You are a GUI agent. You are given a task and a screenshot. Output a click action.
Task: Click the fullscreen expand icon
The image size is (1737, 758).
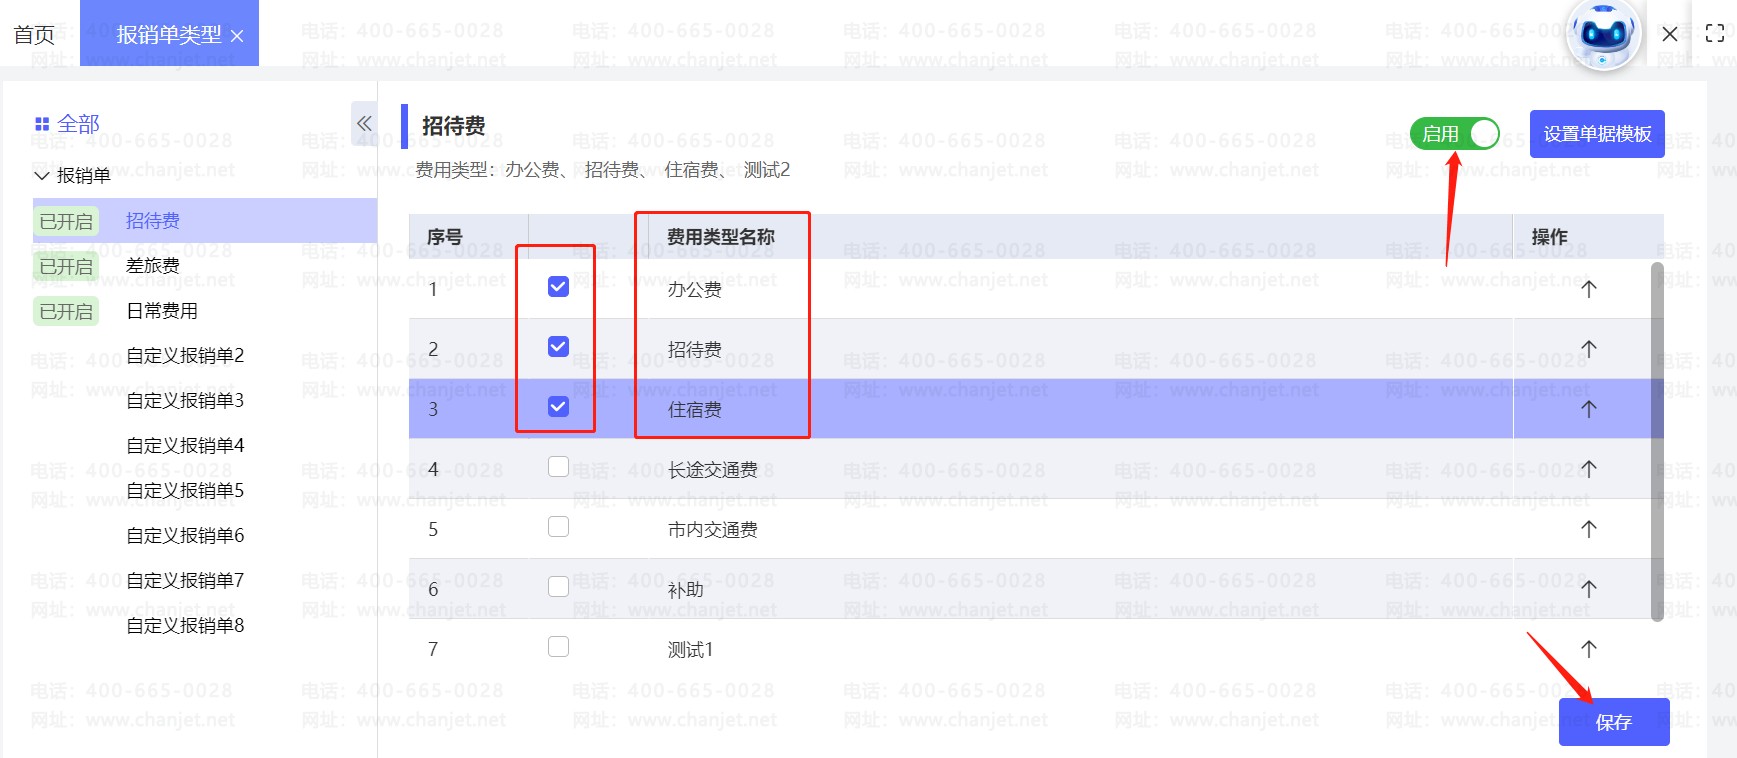pos(1715,33)
